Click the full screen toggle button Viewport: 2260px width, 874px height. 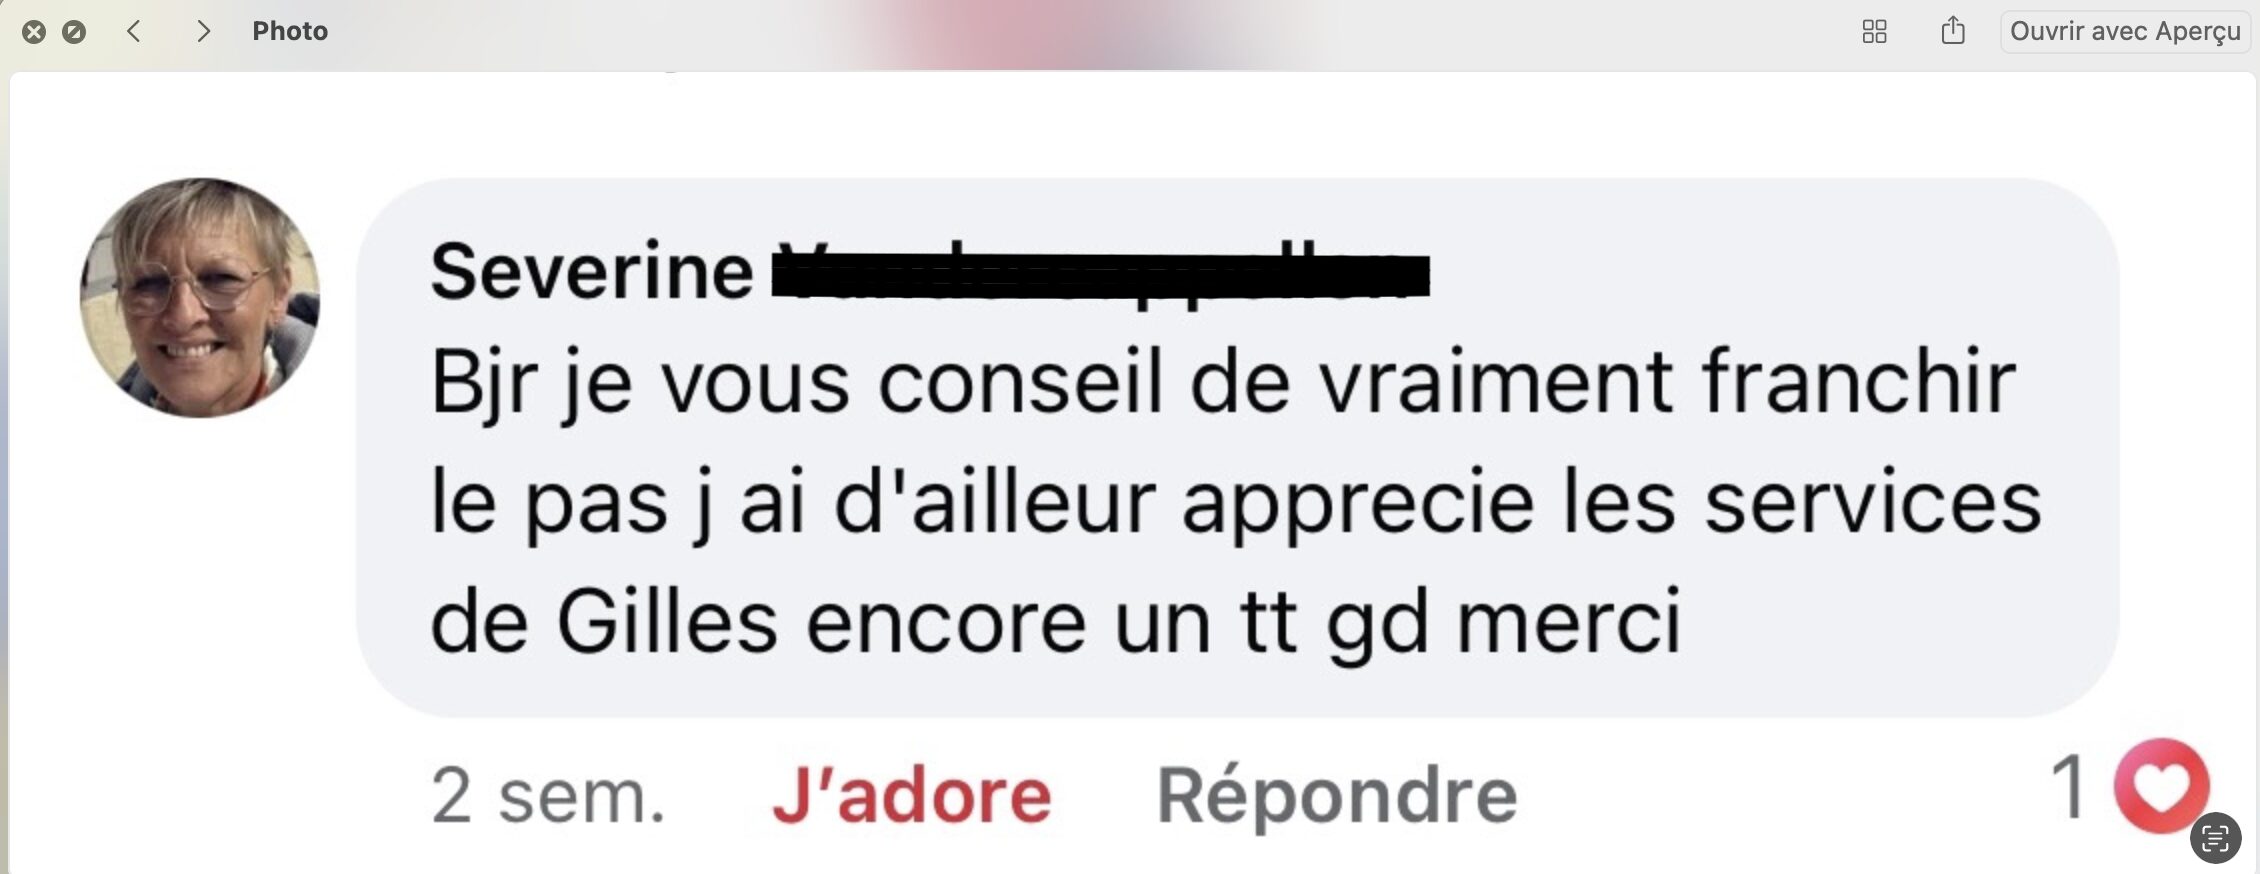pos(74,32)
